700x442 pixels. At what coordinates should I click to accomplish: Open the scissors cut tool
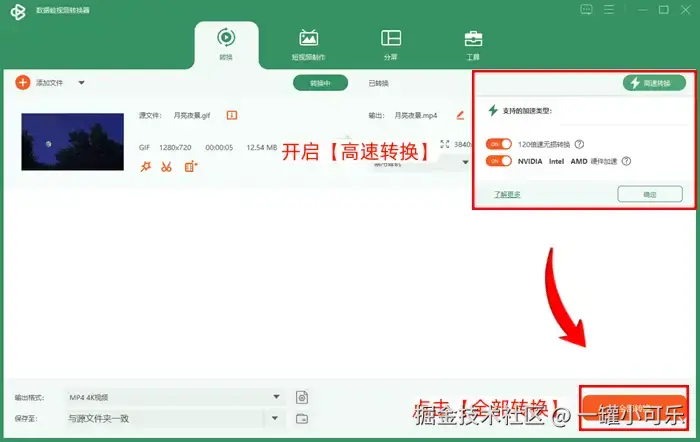(x=167, y=167)
